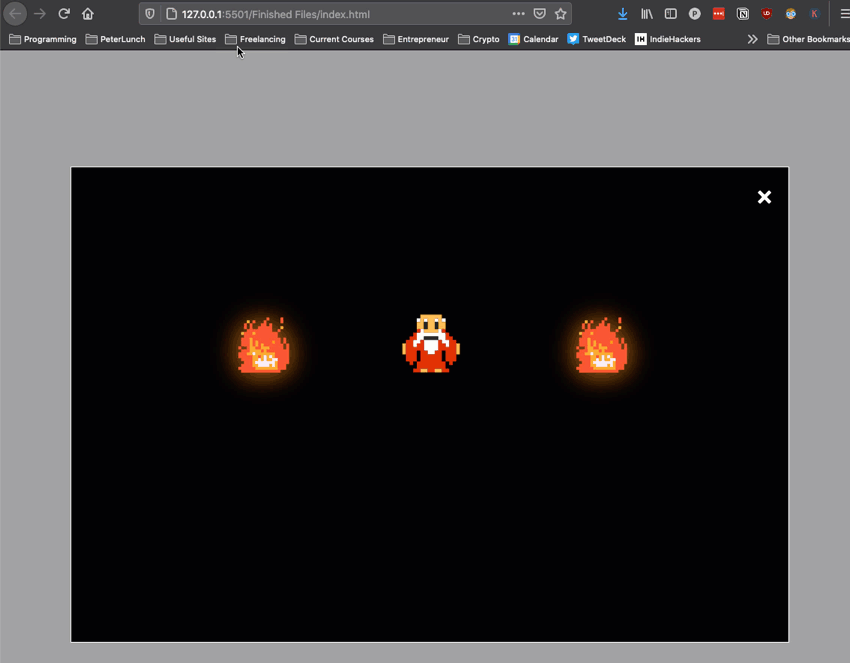Viewport: 850px width, 663px height.
Task: Open the browser home page icon
Action: [88, 14]
